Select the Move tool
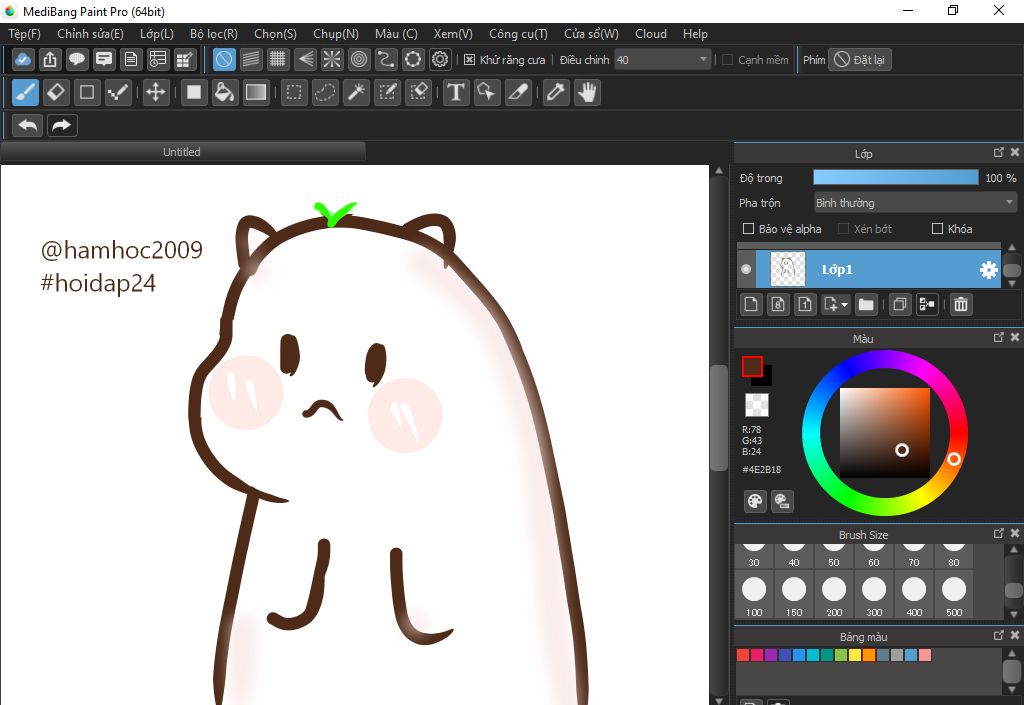The width and height of the screenshot is (1024, 705). tap(155, 92)
